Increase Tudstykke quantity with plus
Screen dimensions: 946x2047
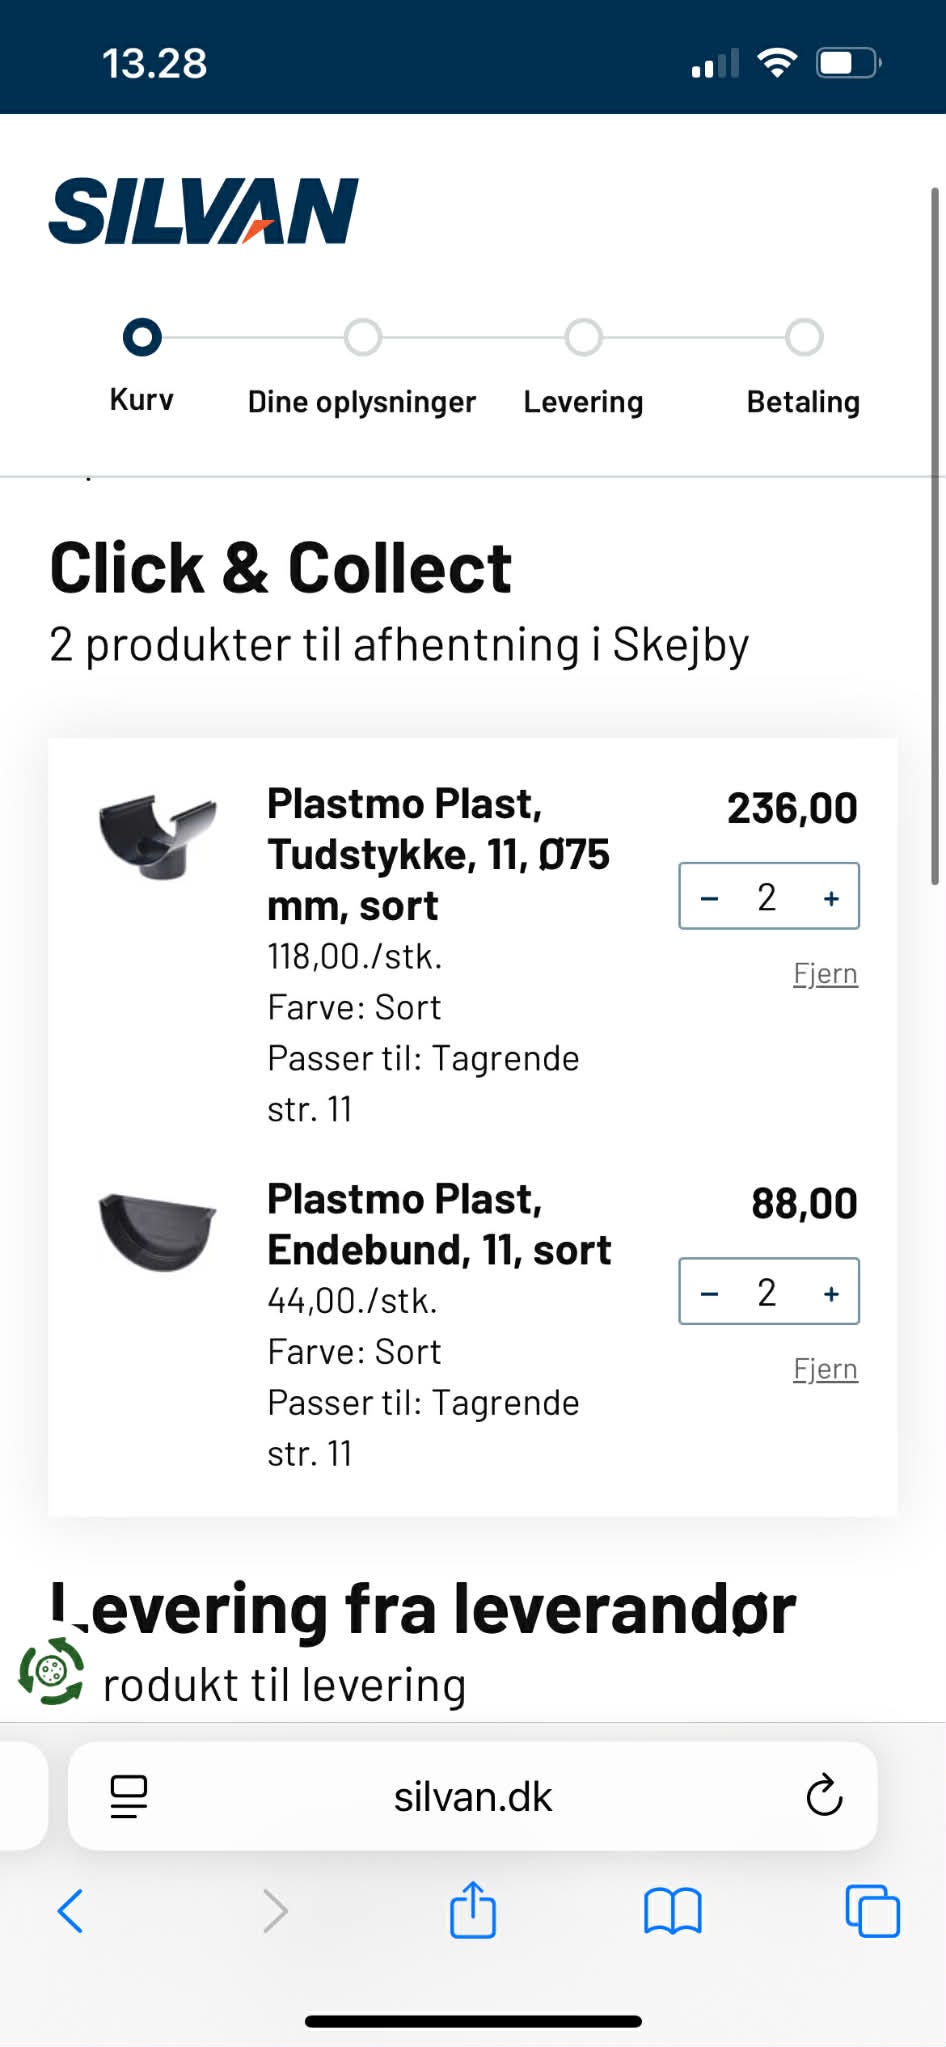(831, 898)
